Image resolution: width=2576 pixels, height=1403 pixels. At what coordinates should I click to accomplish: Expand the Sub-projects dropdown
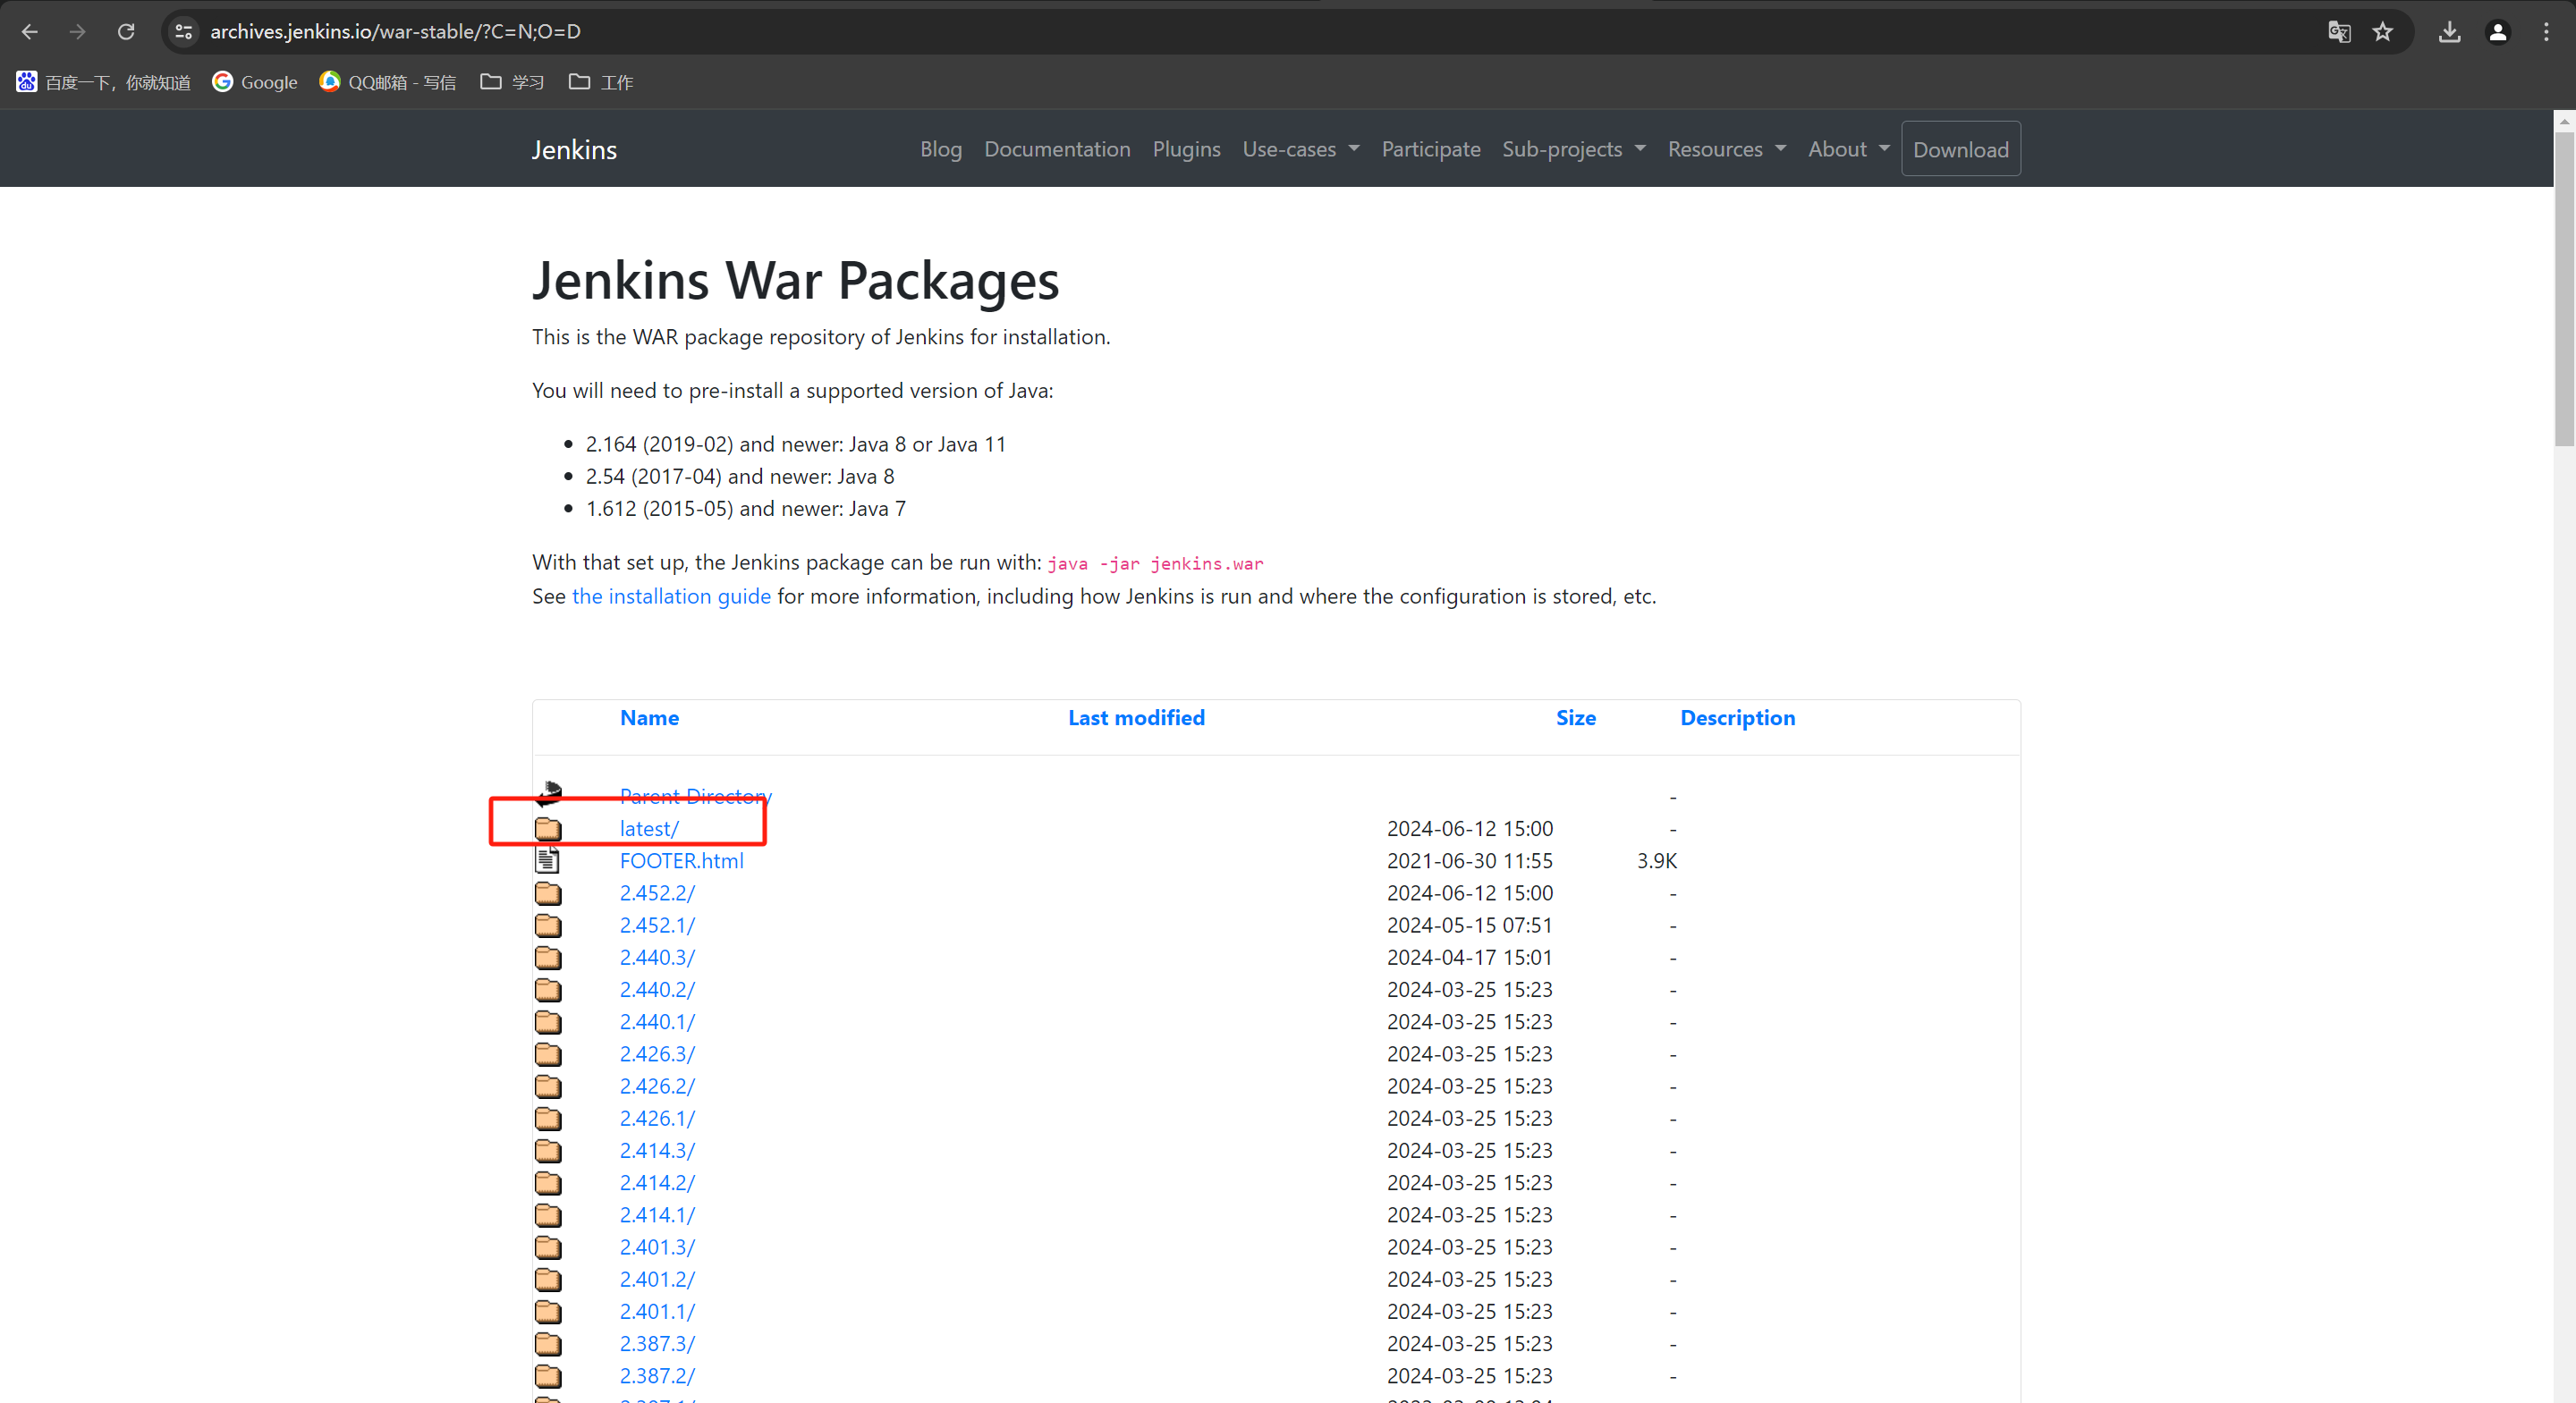coord(1573,149)
